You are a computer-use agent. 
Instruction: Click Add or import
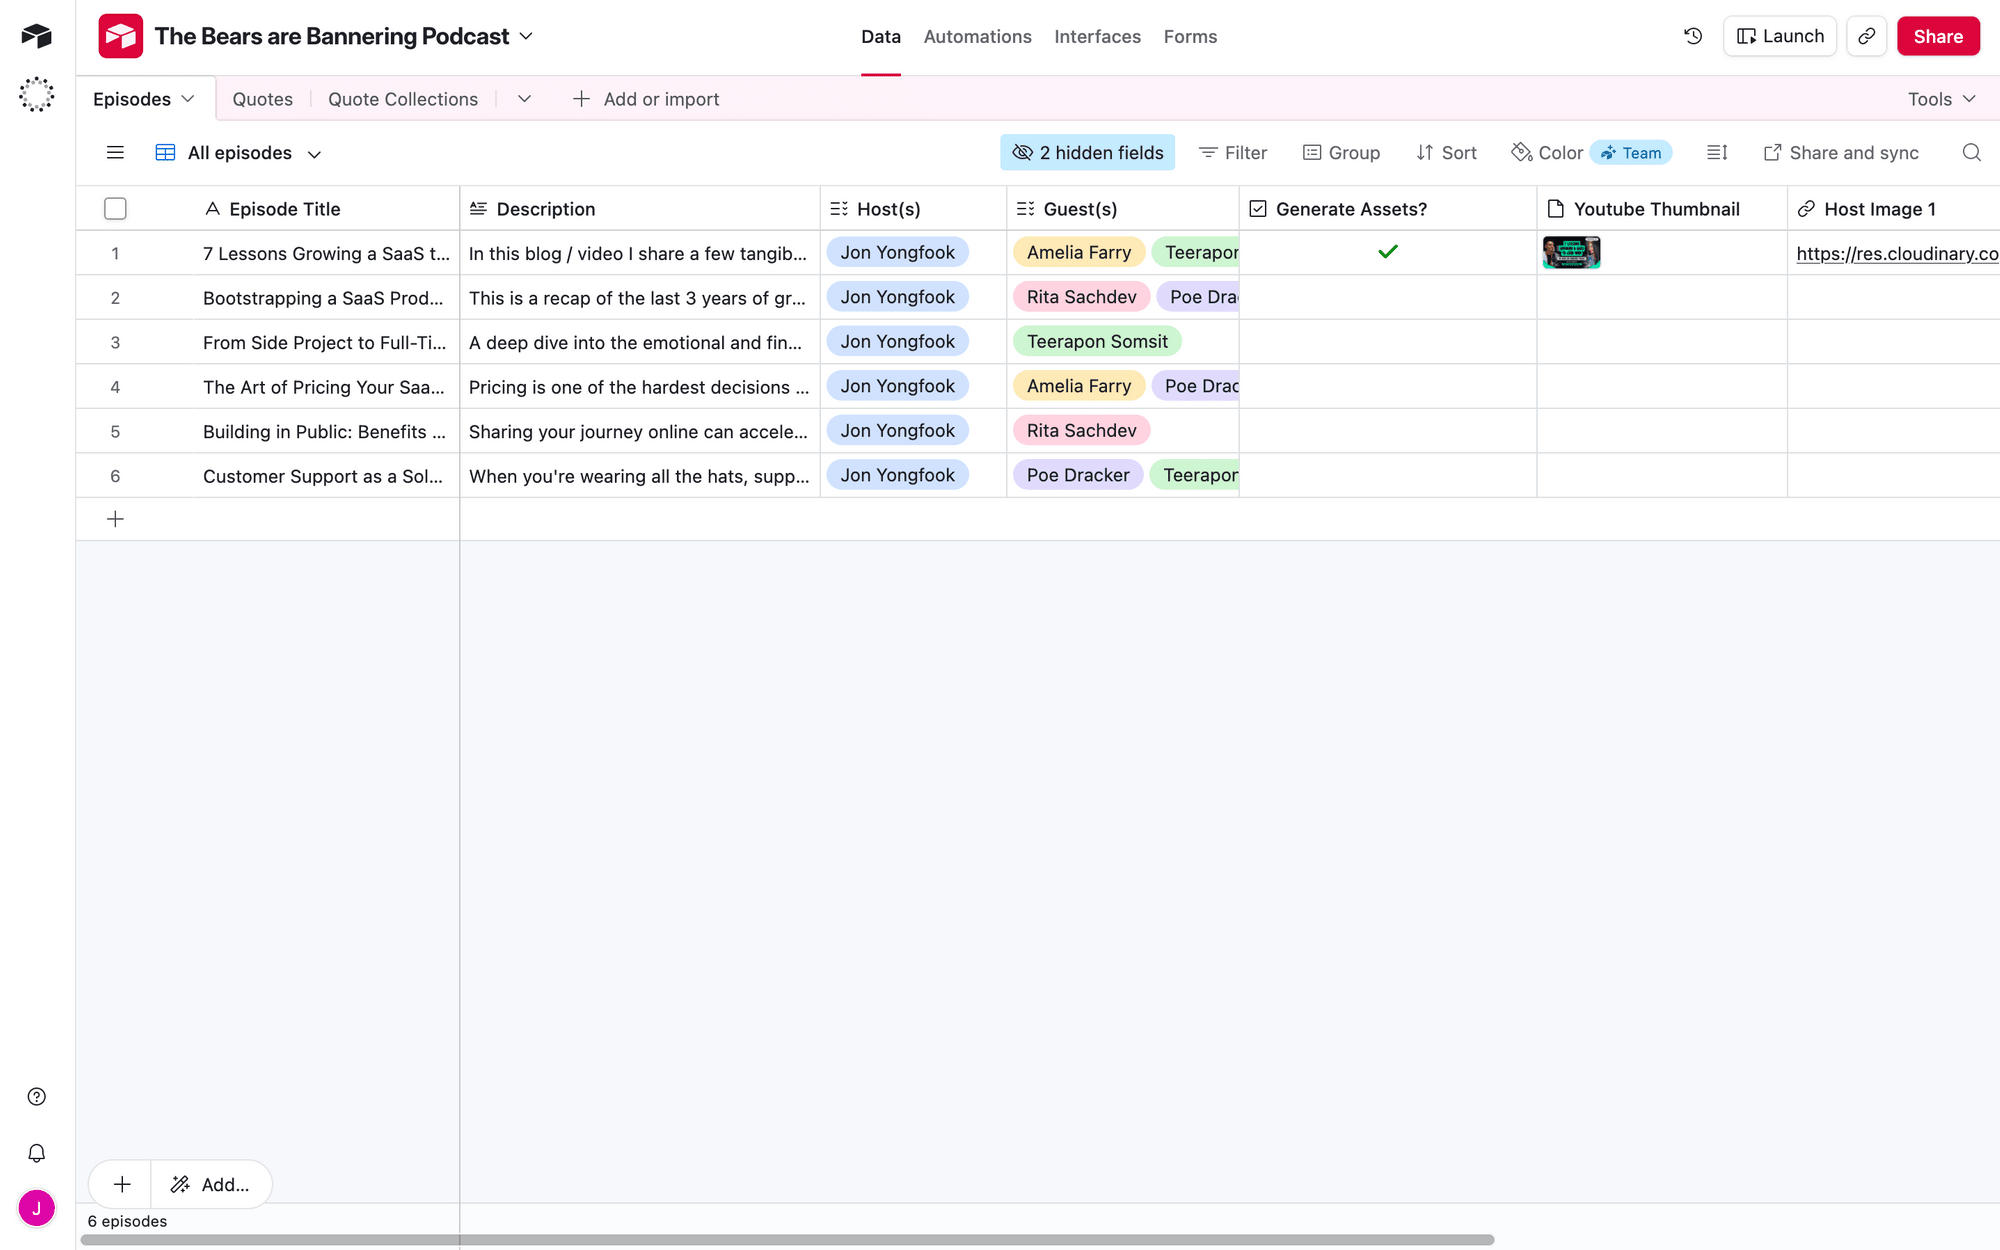click(x=645, y=98)
